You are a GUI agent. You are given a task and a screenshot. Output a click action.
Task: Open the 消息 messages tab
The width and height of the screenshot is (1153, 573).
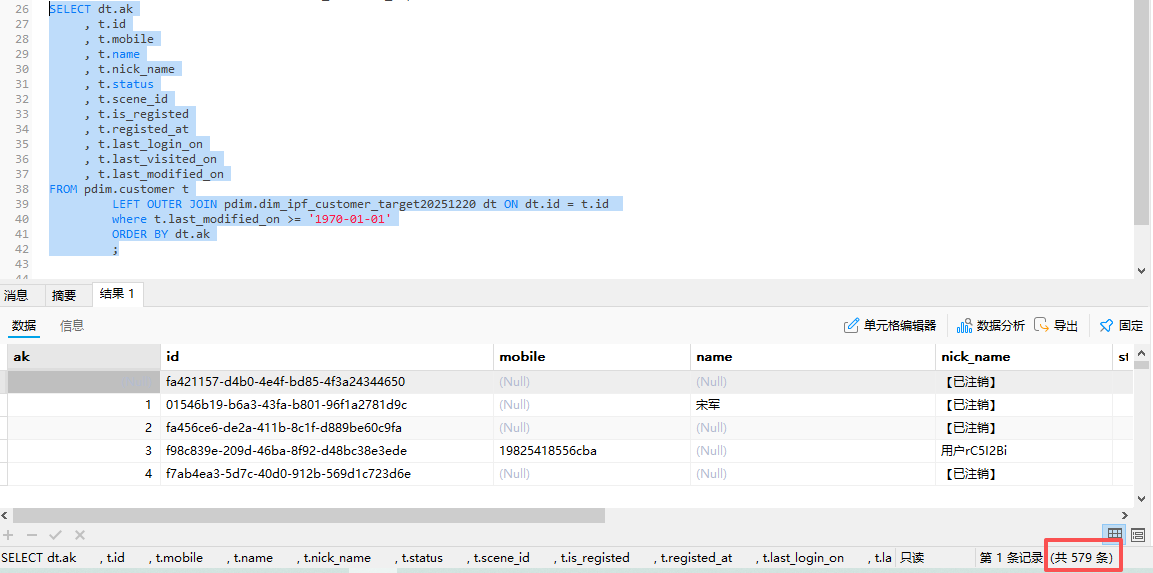tap(17, 295)
